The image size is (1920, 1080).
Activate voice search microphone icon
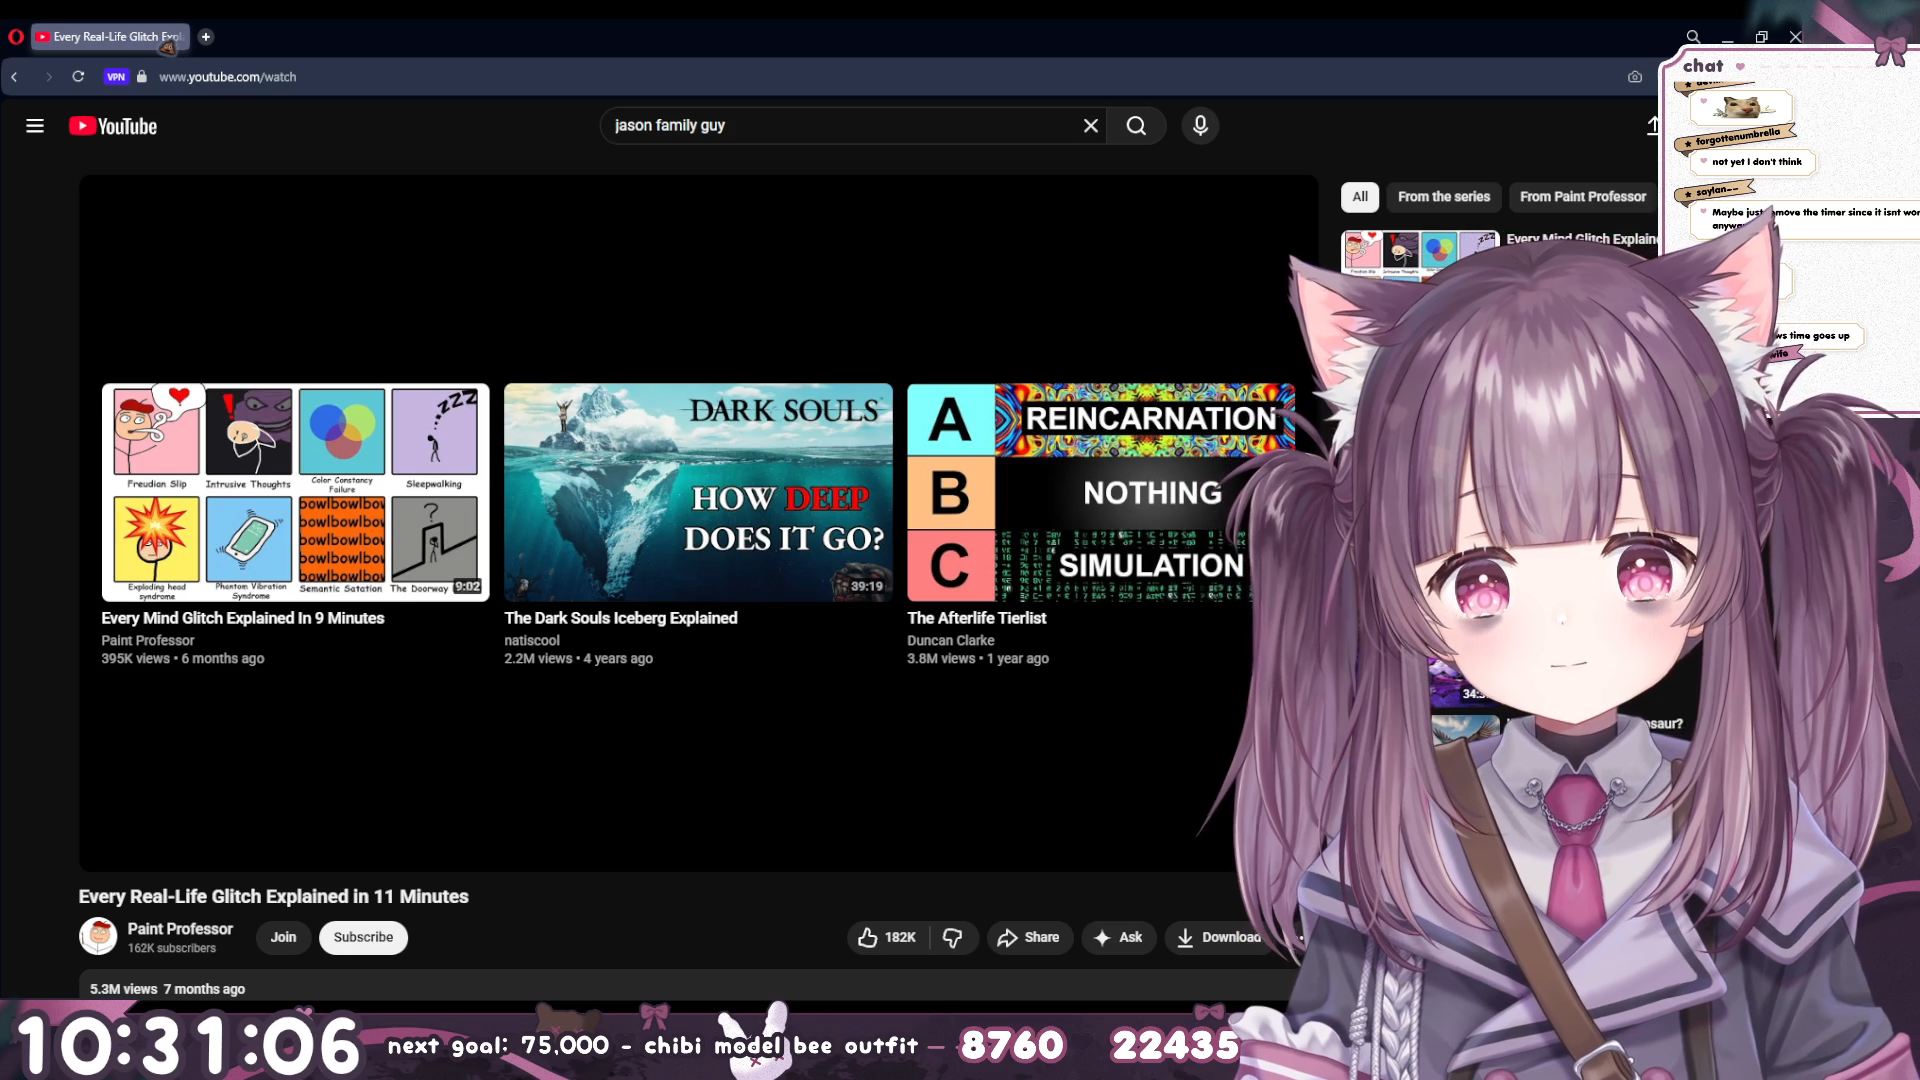click(x=1200, y=126)
